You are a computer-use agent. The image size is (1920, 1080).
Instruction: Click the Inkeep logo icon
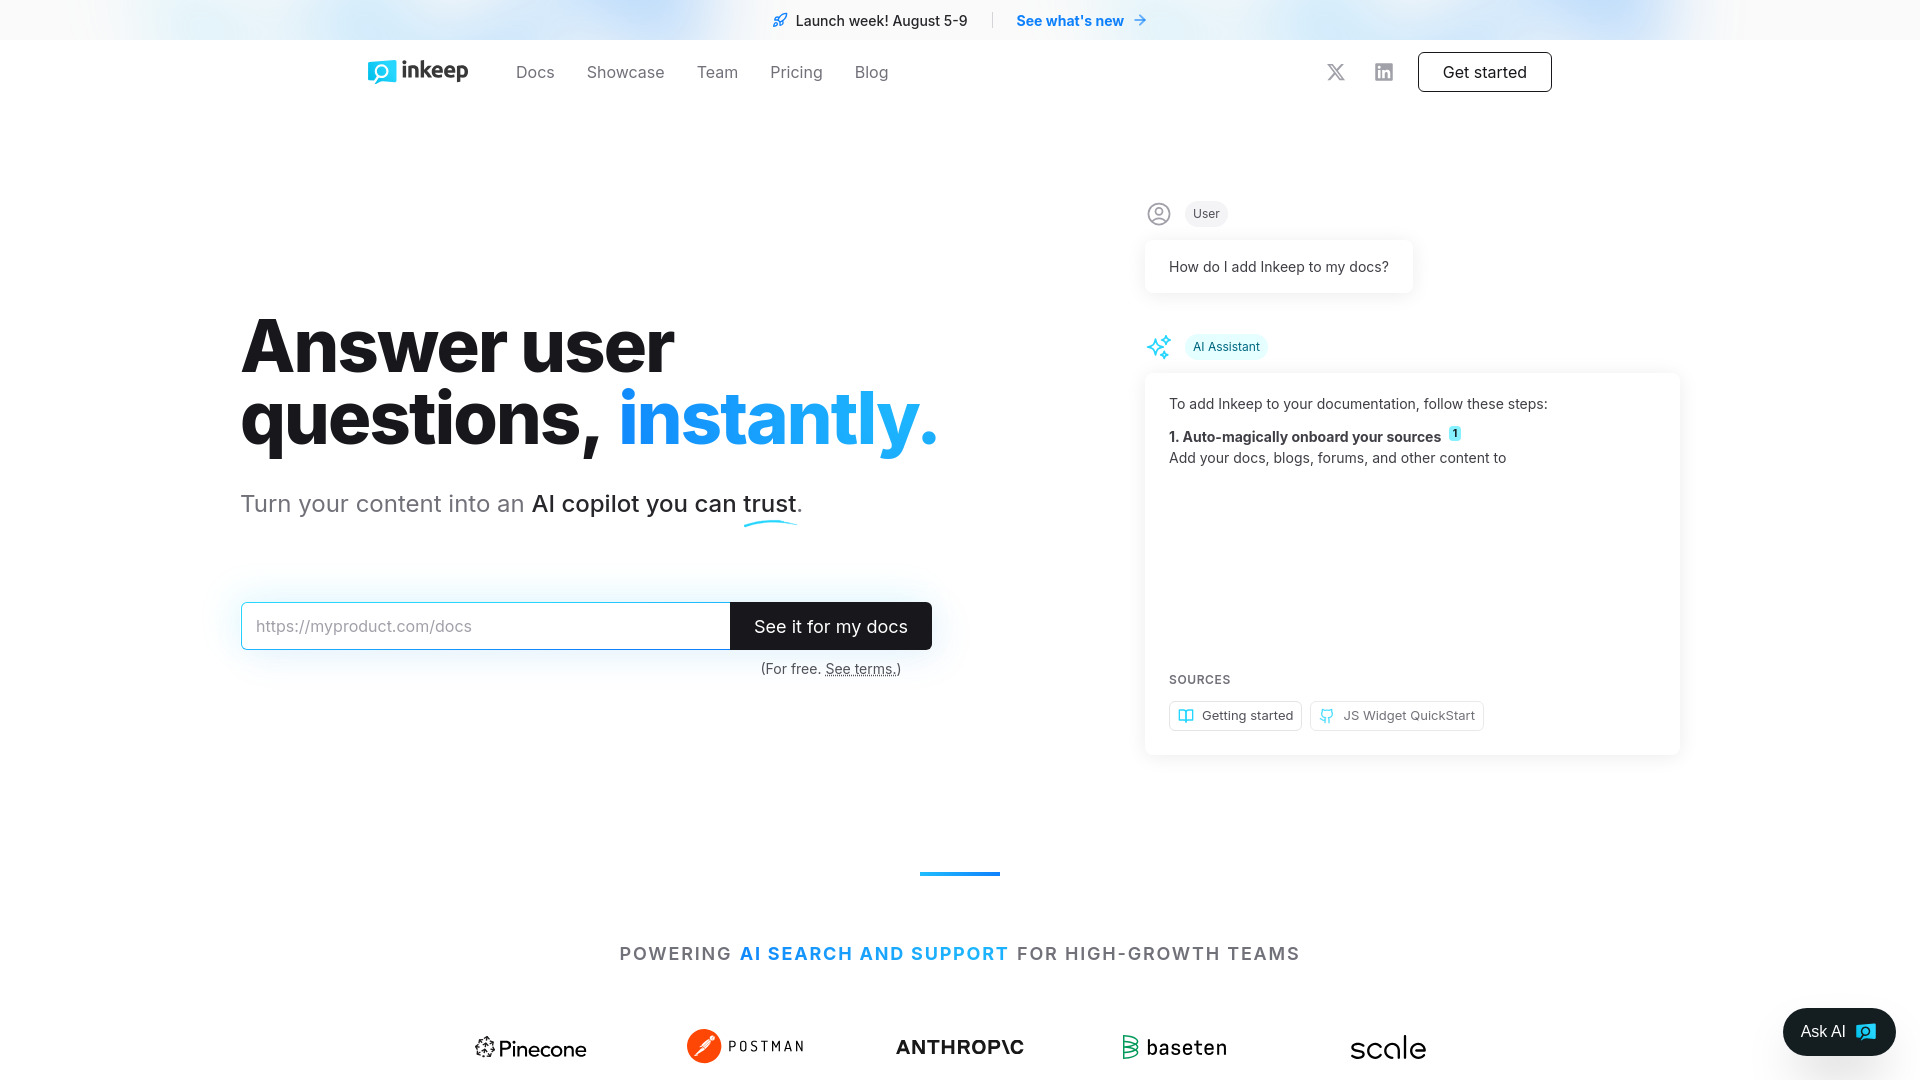point(380,71)
